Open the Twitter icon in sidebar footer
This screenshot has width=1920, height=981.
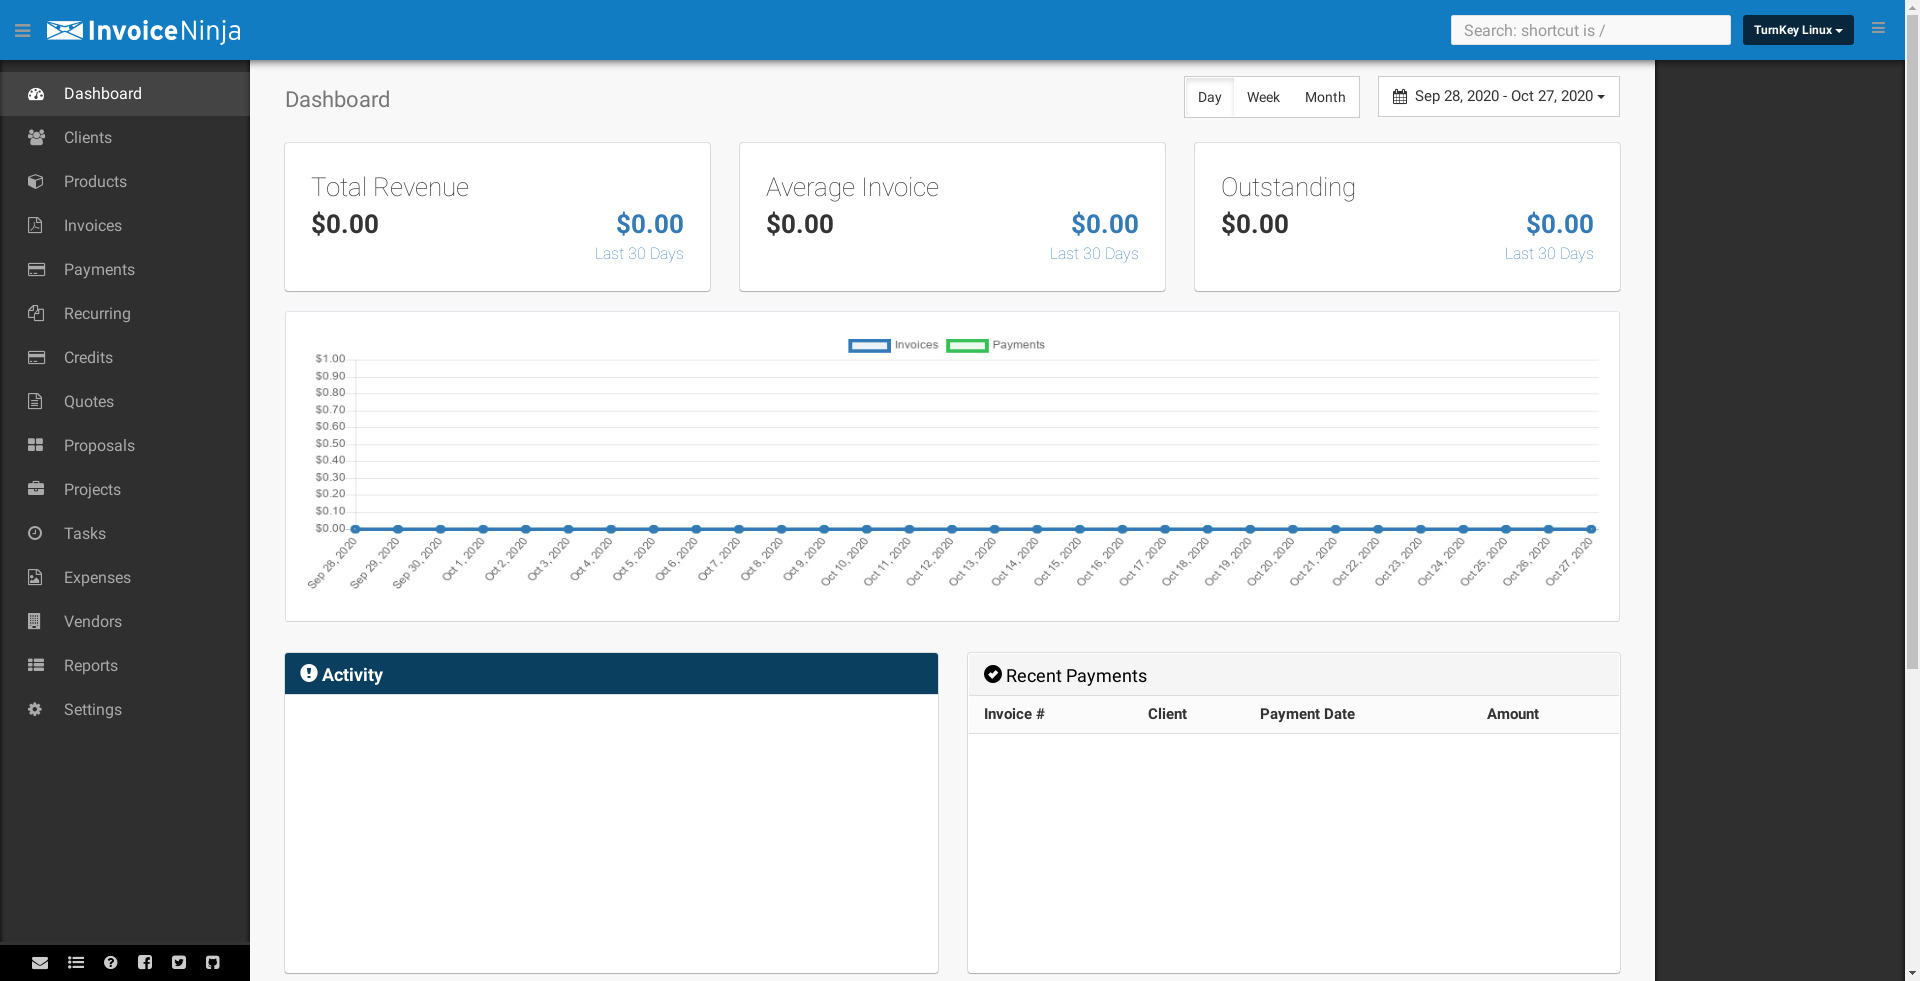[x=179, y=963]
